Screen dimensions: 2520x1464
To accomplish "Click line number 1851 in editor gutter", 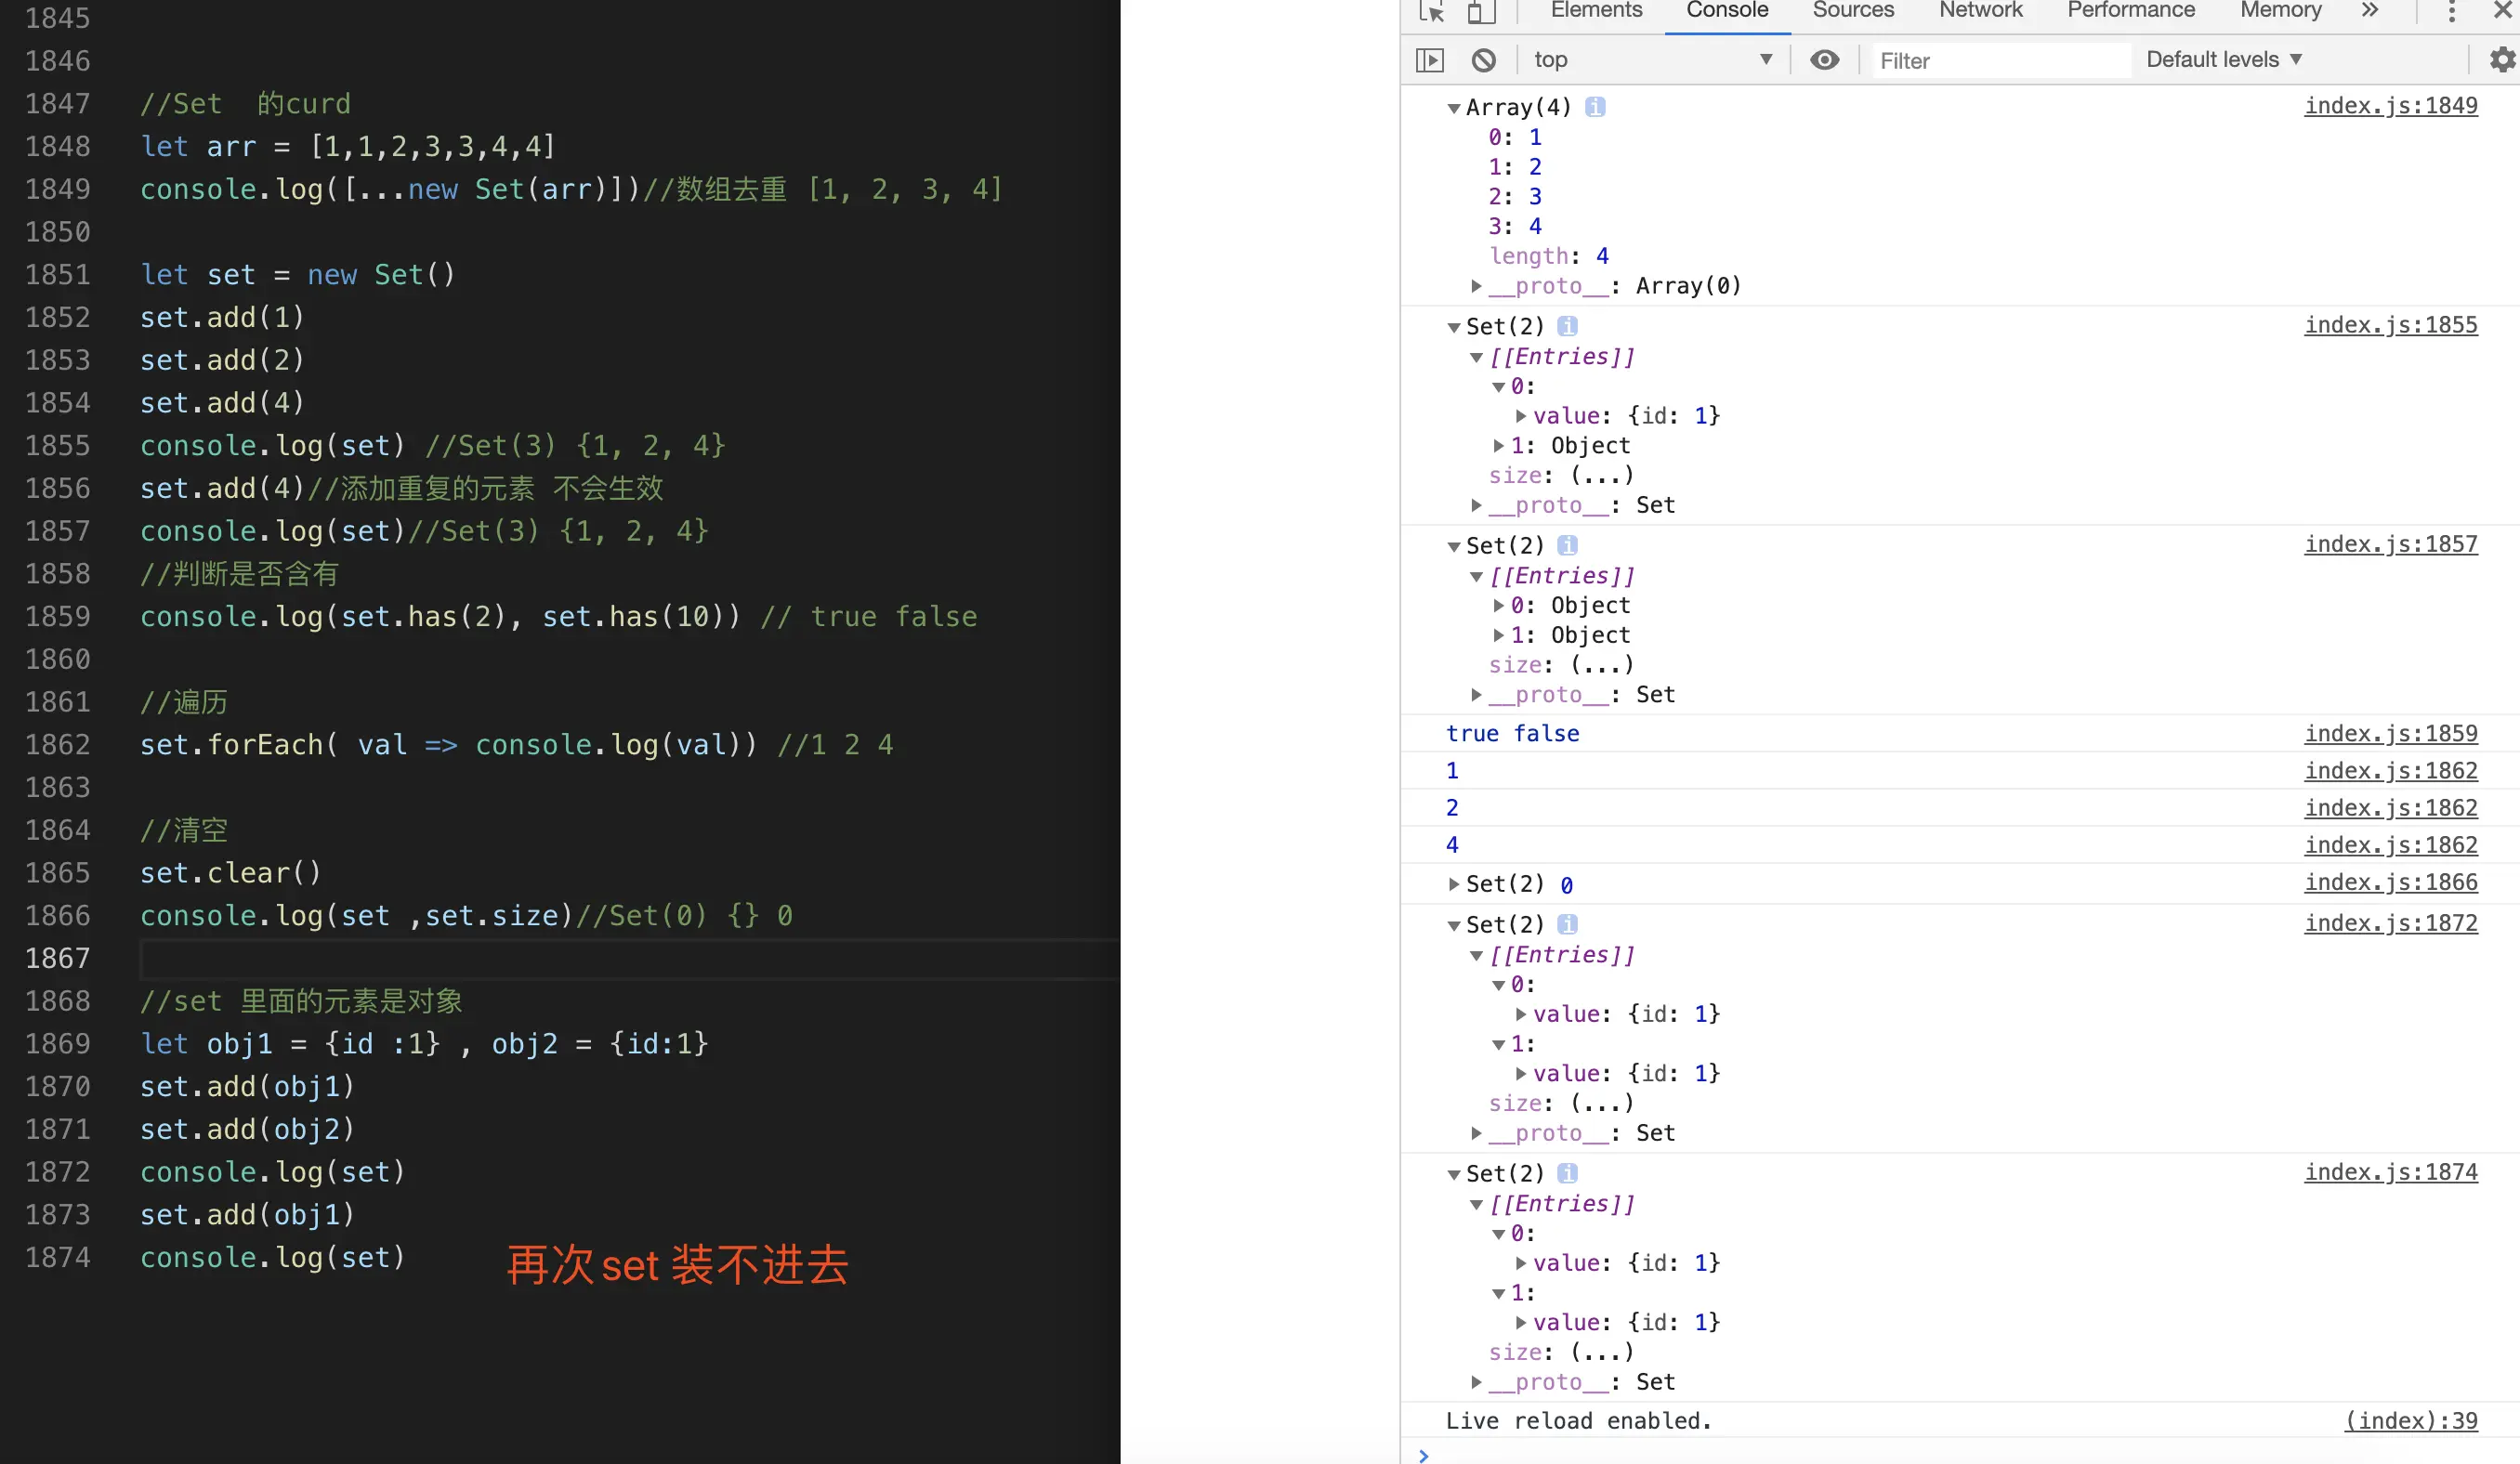I will 57,275.
